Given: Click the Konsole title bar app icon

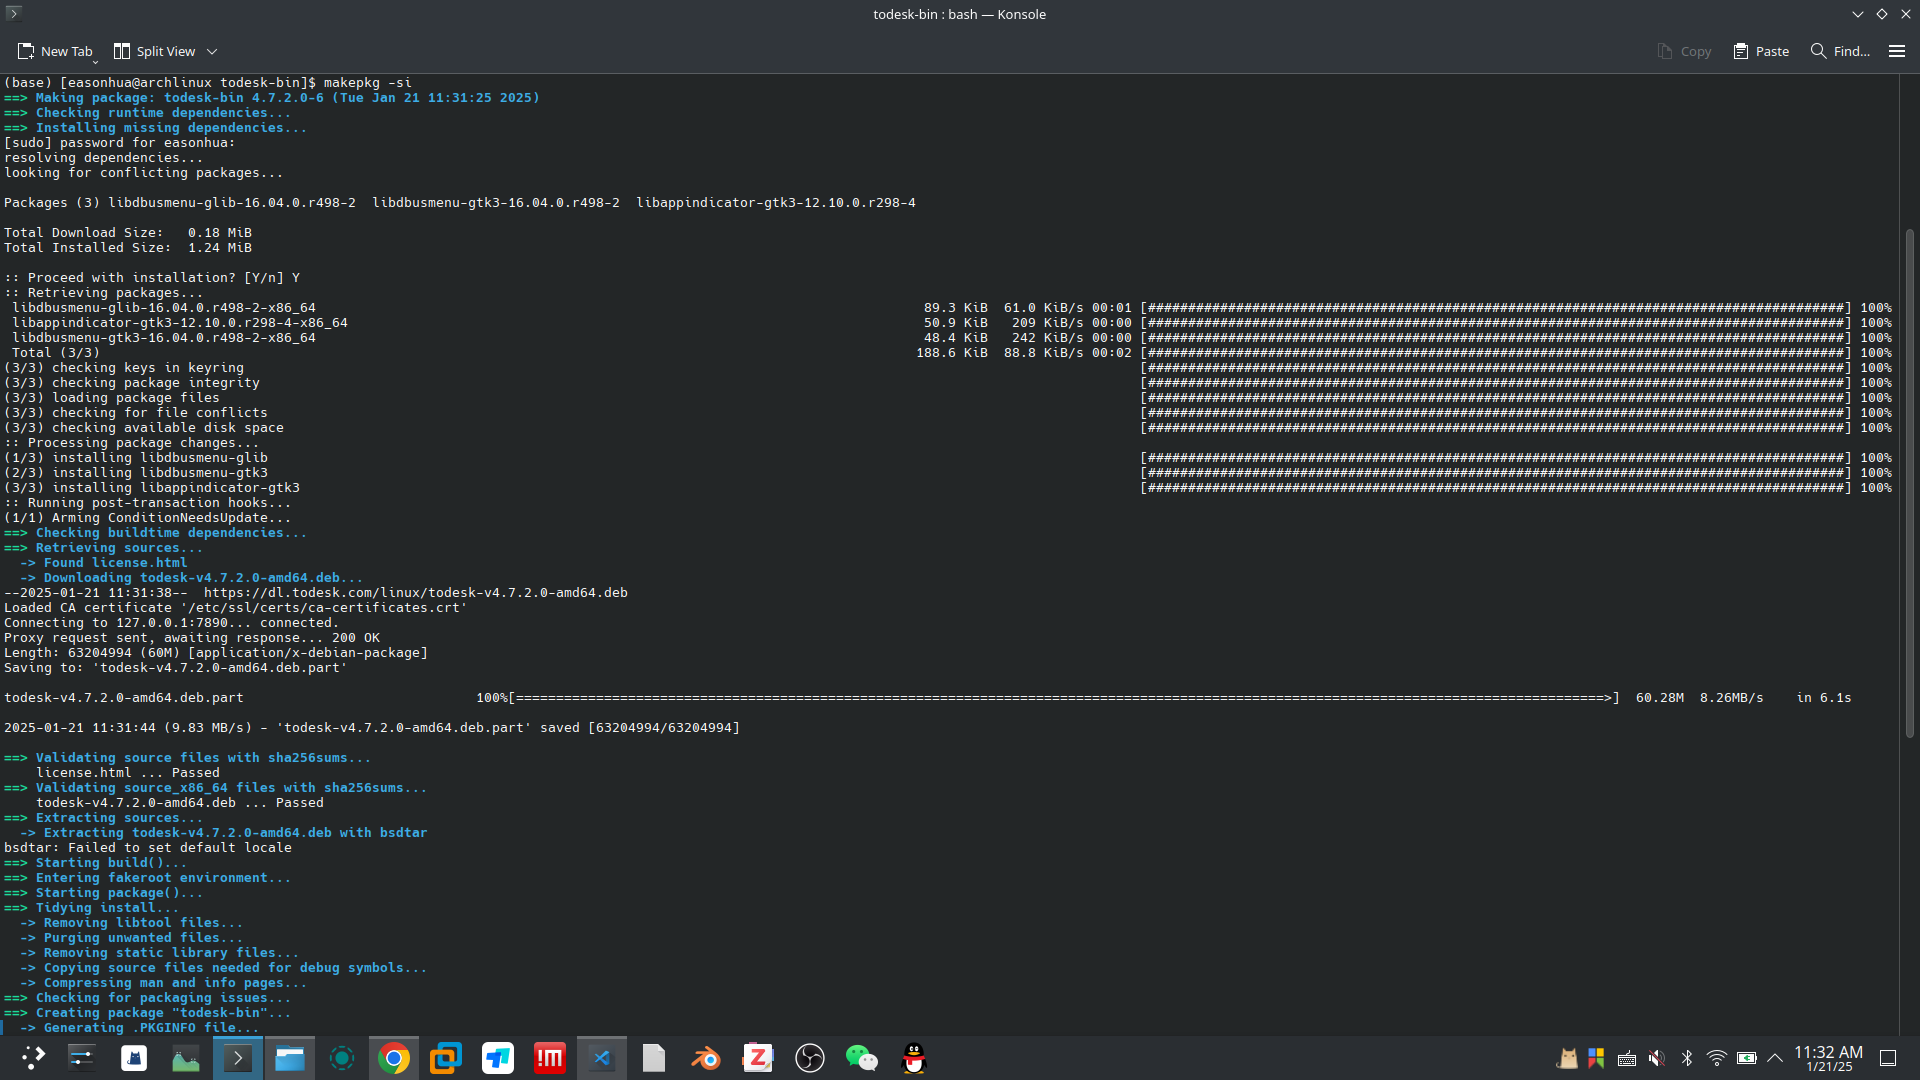Looking at the screenshot, I should [x=14, y=13].
